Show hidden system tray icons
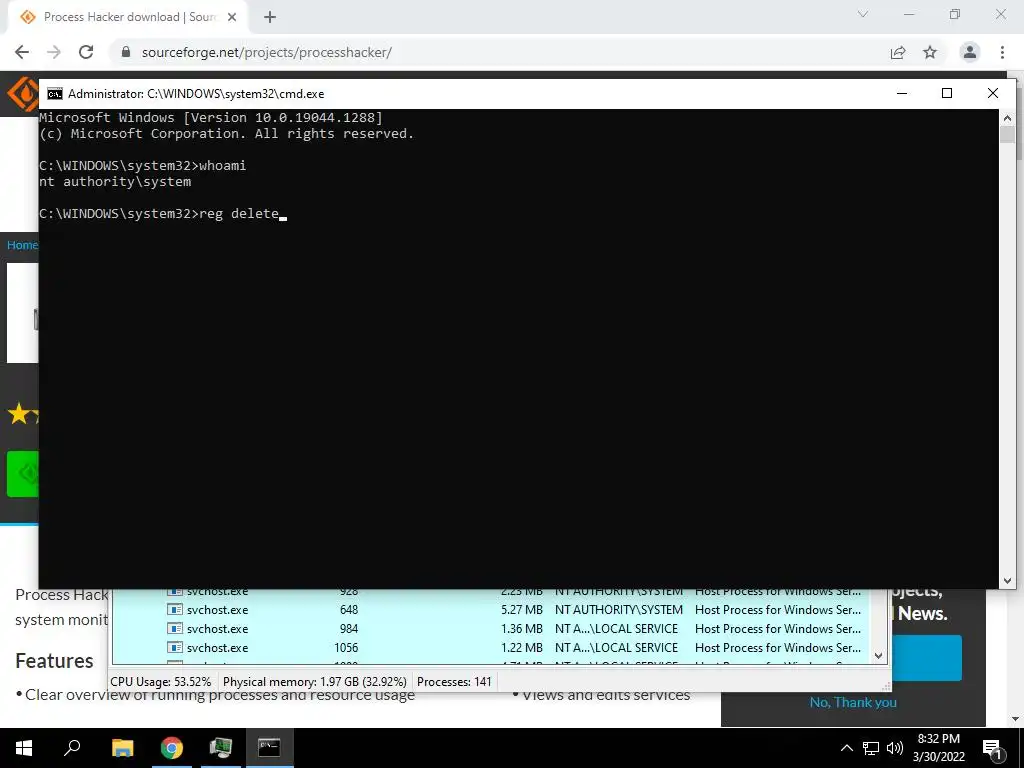The image size is (1024, 768). tap(846, 748)
